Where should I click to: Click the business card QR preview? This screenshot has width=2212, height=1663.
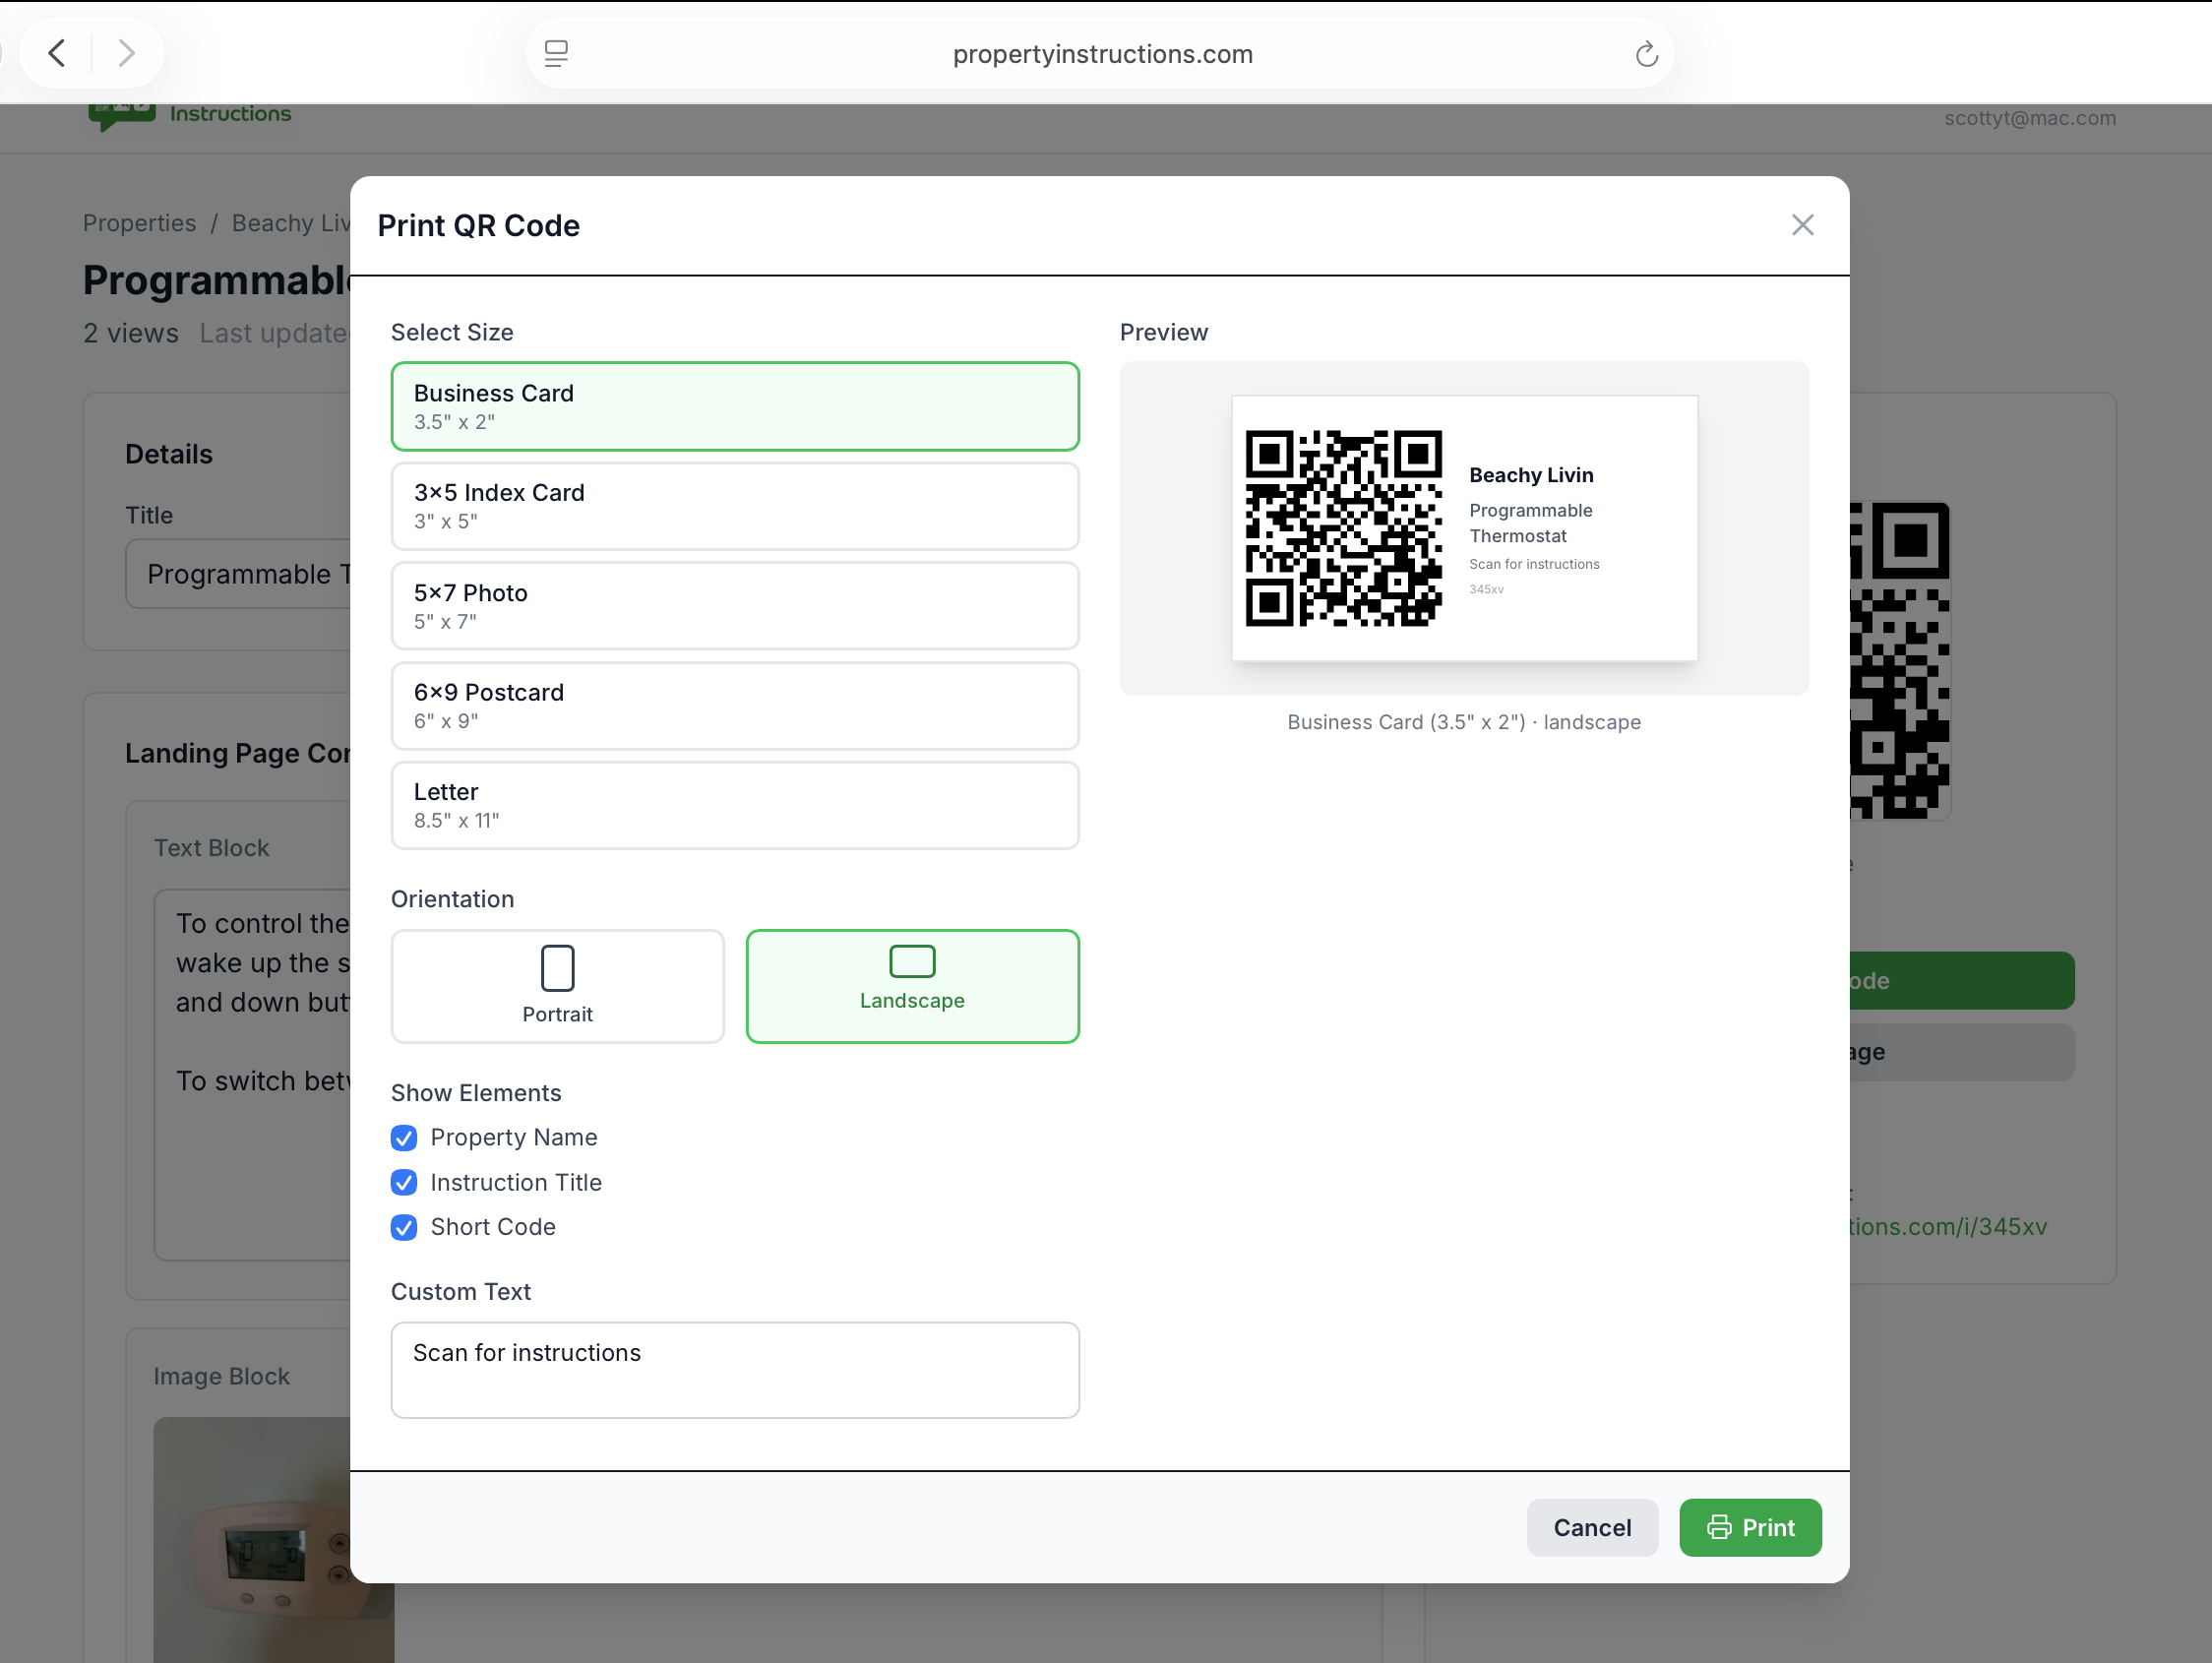click(x=1464, y=528)
